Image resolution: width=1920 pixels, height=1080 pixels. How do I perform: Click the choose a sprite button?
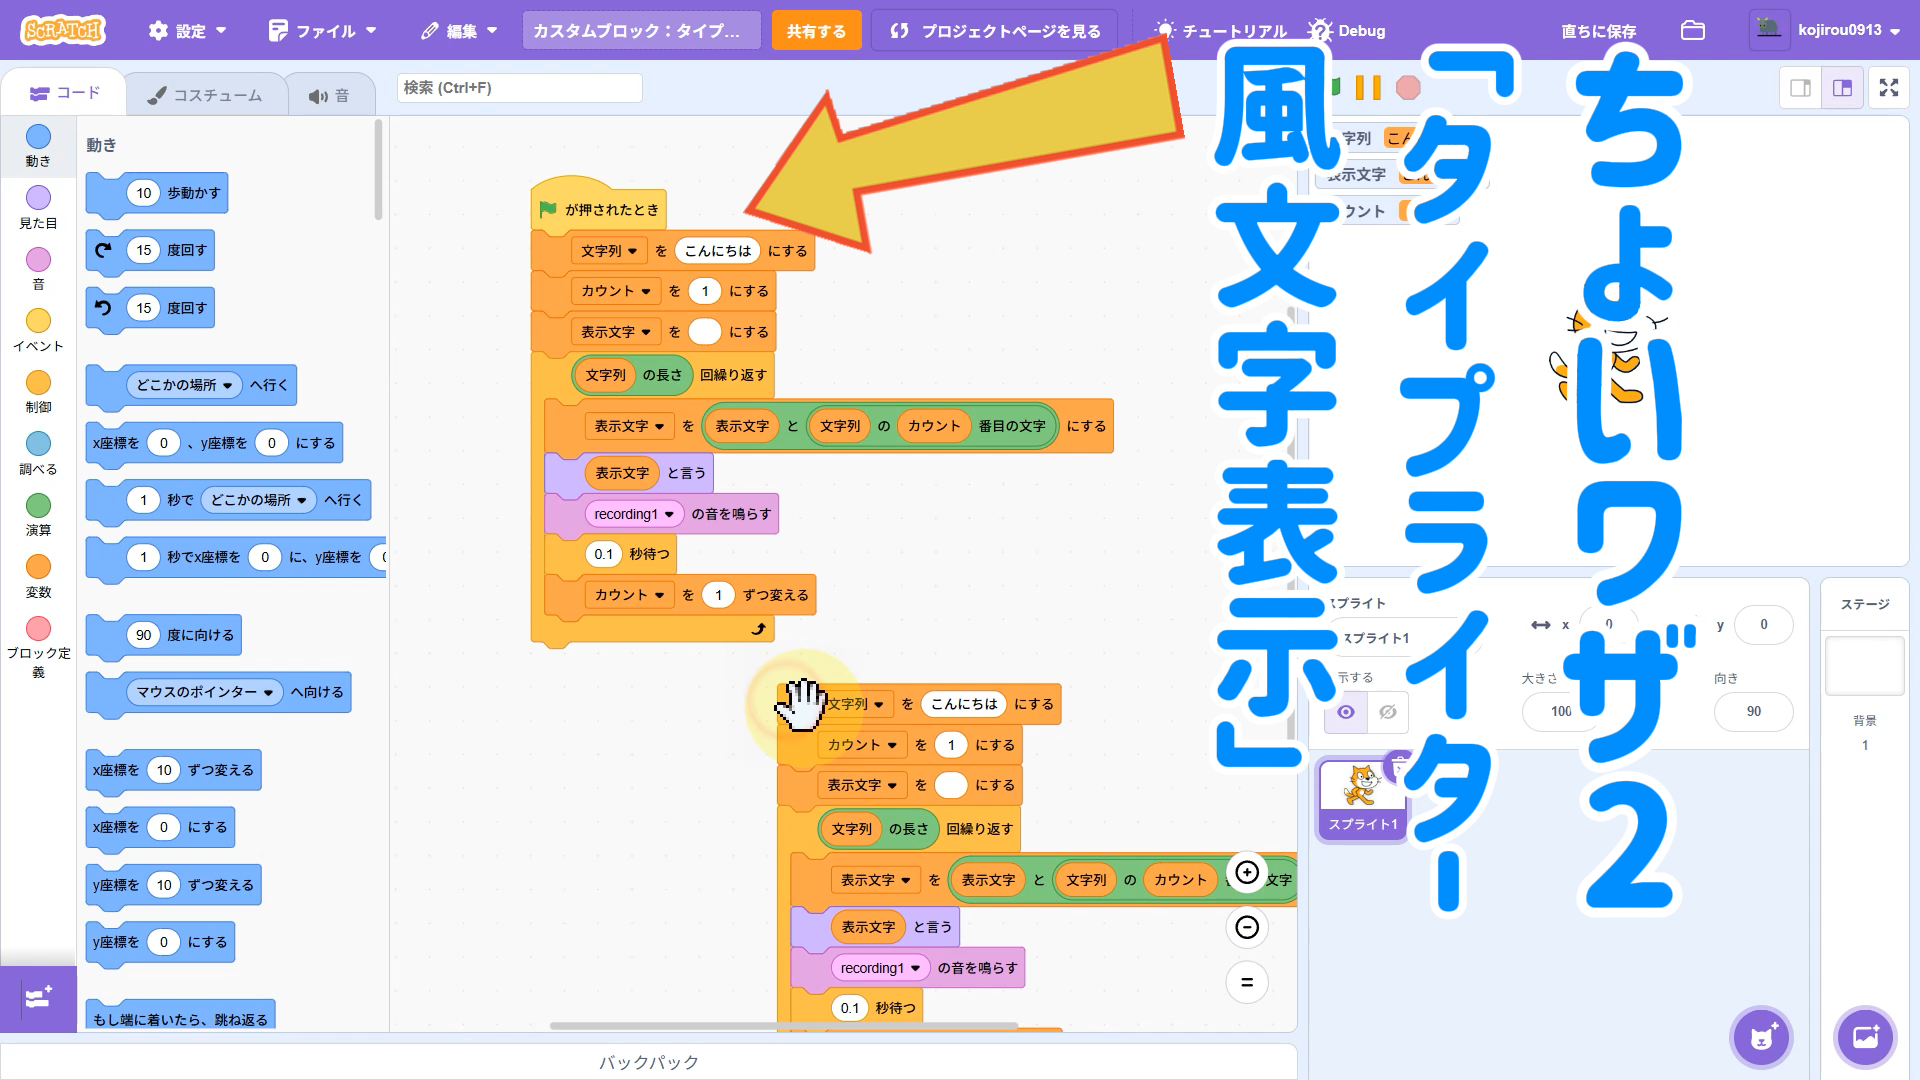tap(1761, 1037)
